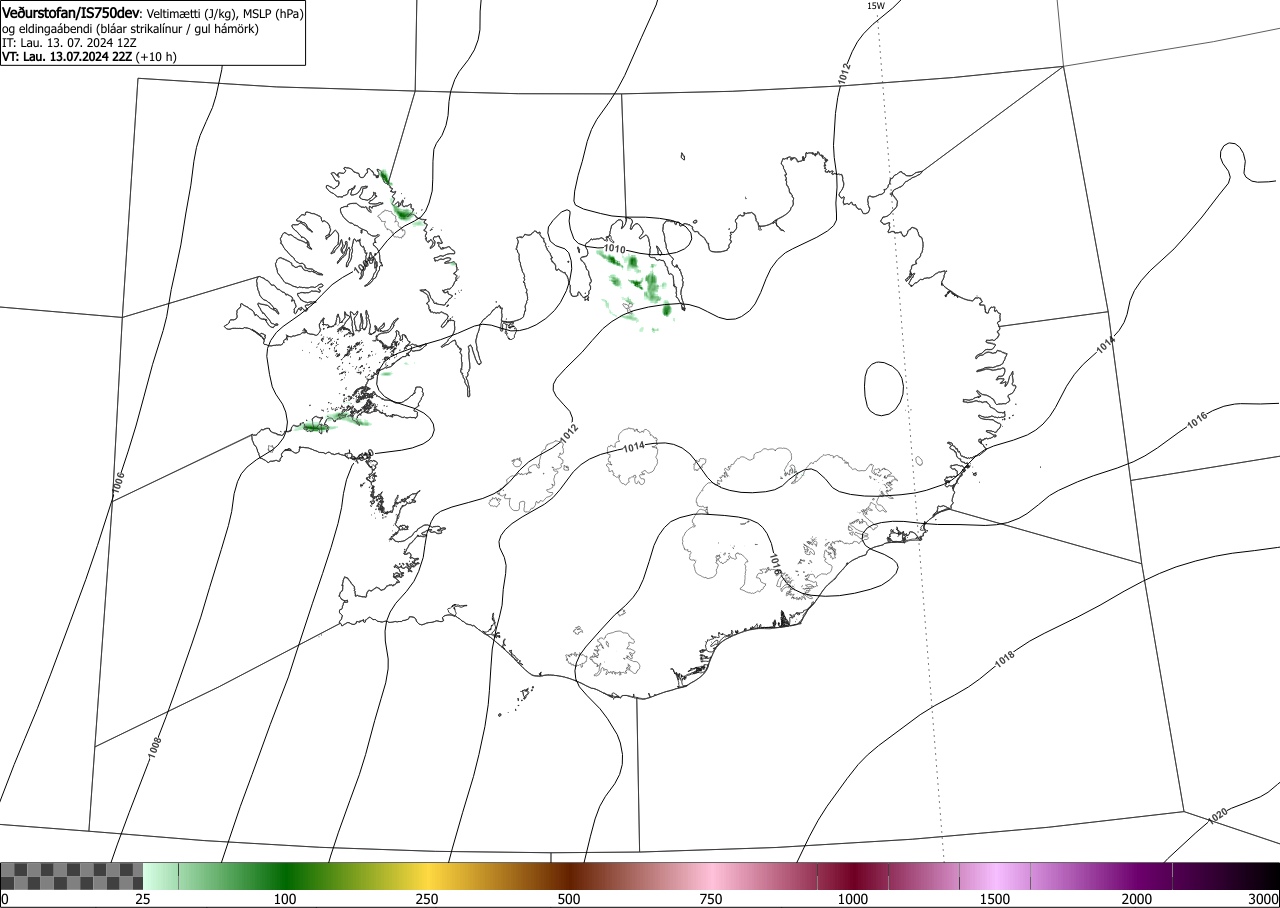Click the colorbar tick label 1000
1280x908 pixels.
tap(853, 899)
